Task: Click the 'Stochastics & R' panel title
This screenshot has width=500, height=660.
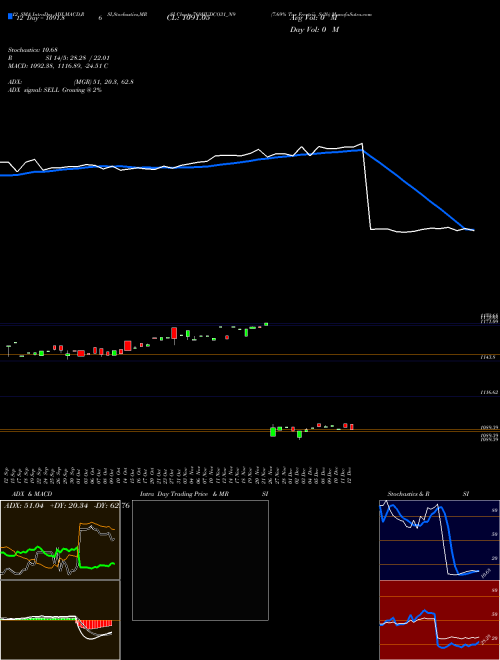Action: 408,494
